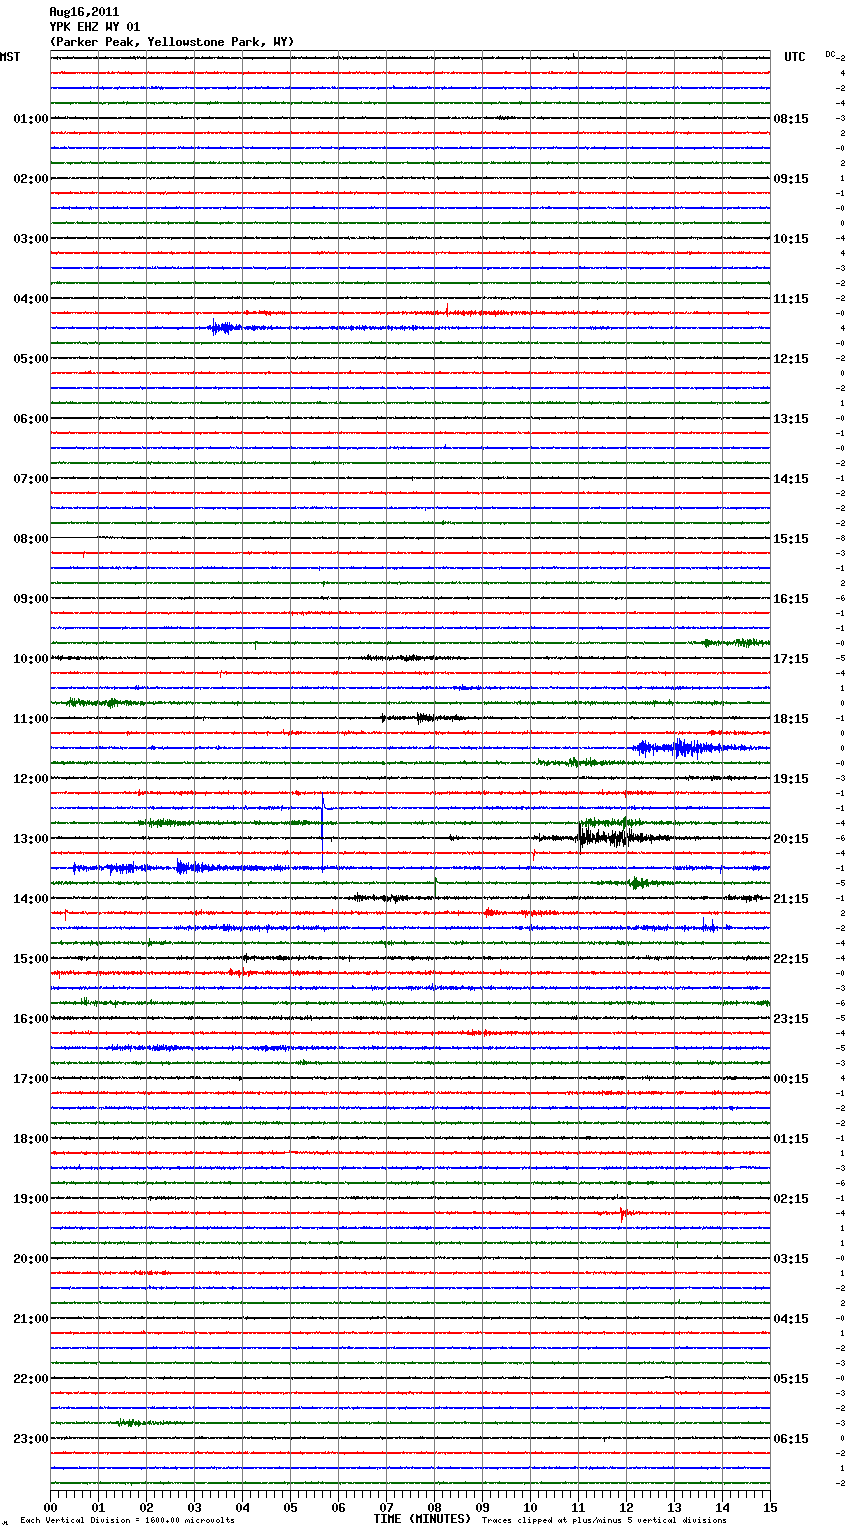Click the 11:15 UTC time label
Image resolution: width=850 pixels, height=1534 pixels.
[x=791, y=299]
